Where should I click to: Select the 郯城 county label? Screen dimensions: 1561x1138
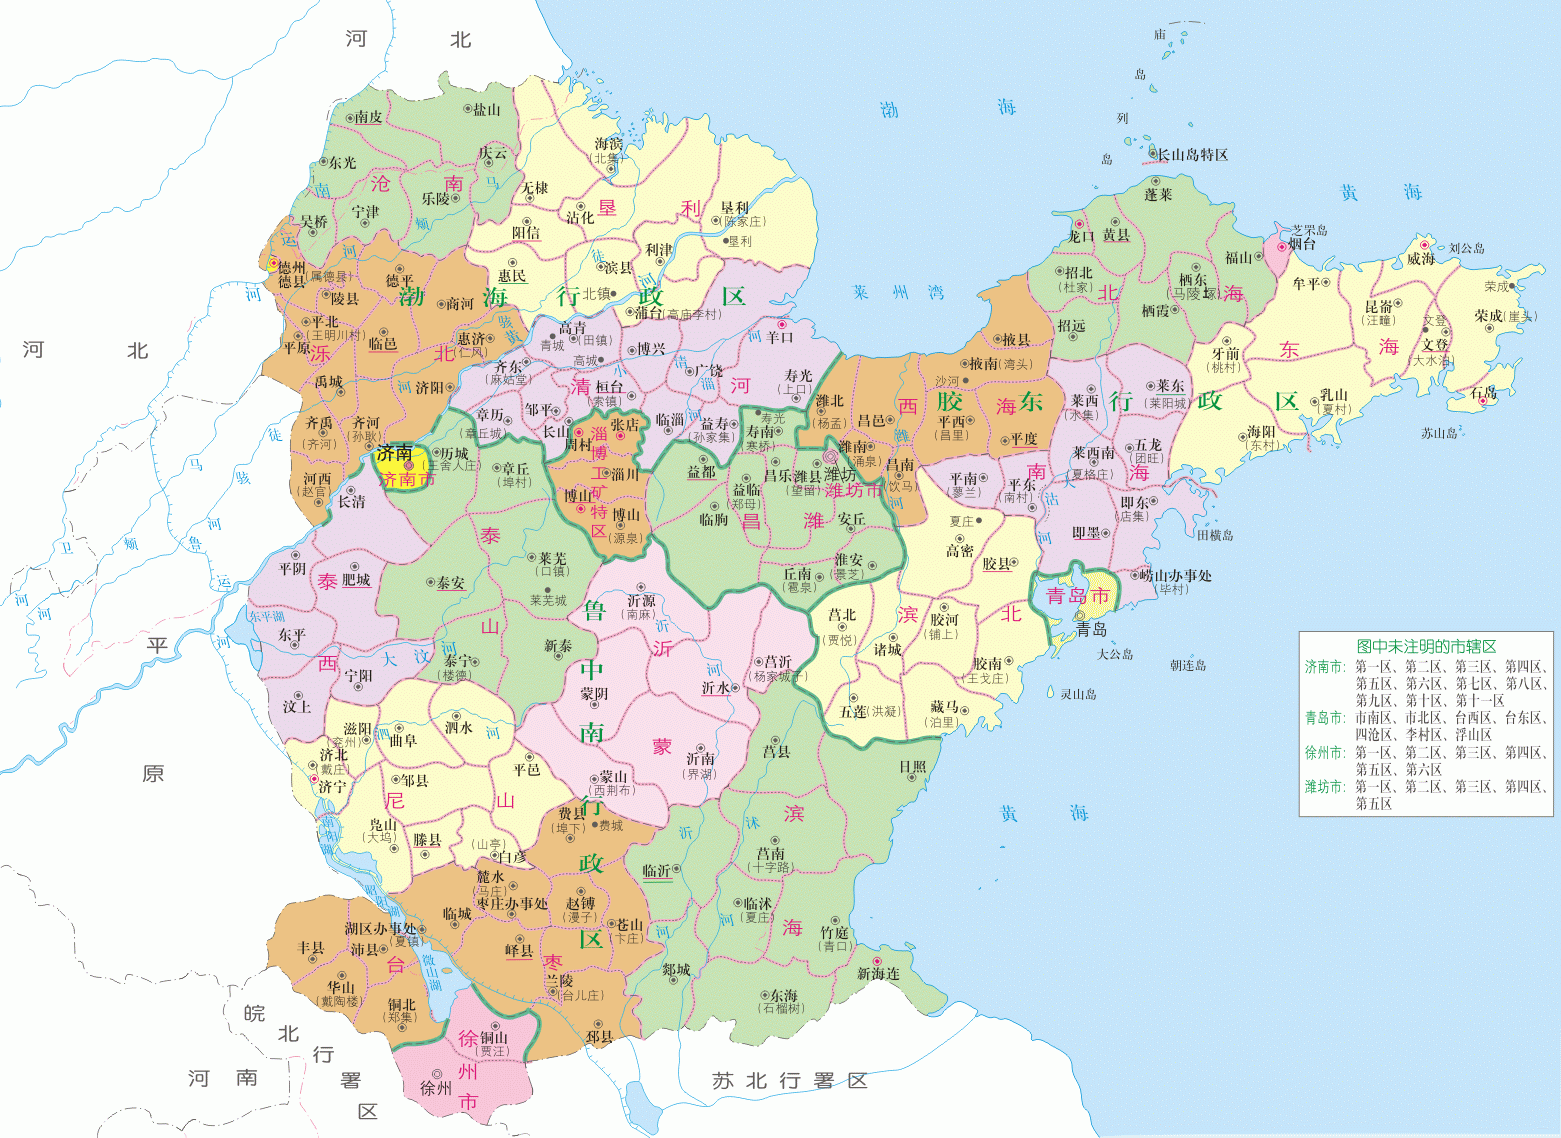point(676,970)
